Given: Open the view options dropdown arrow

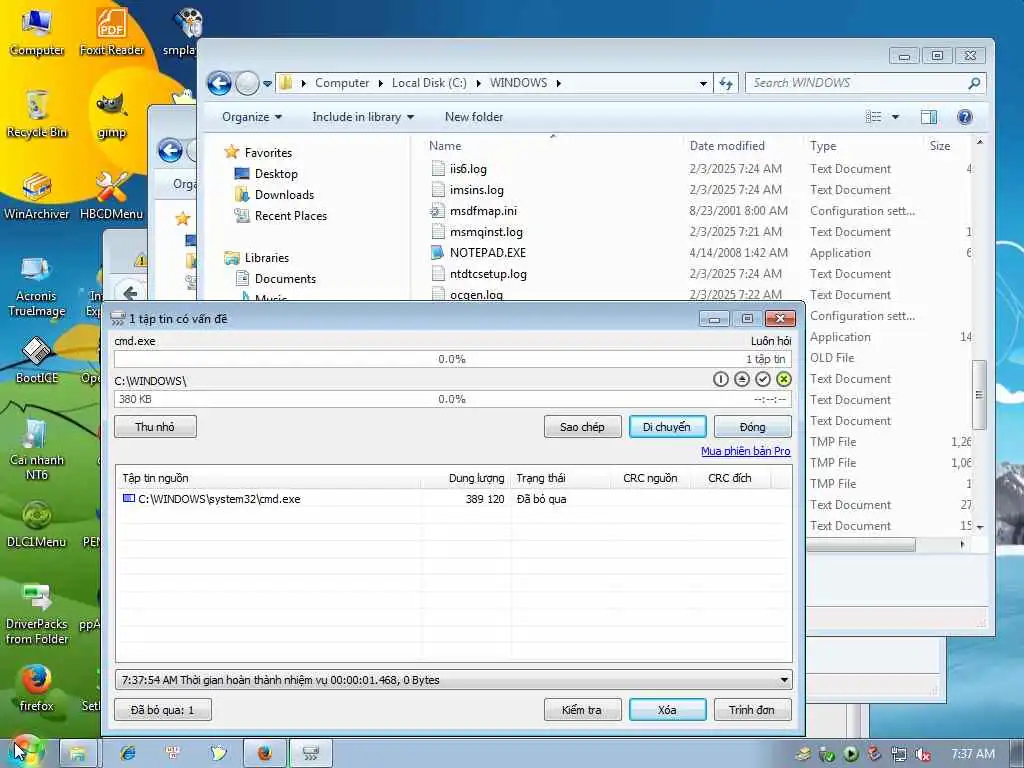Looking at the screenshot, I should point(895,117).
